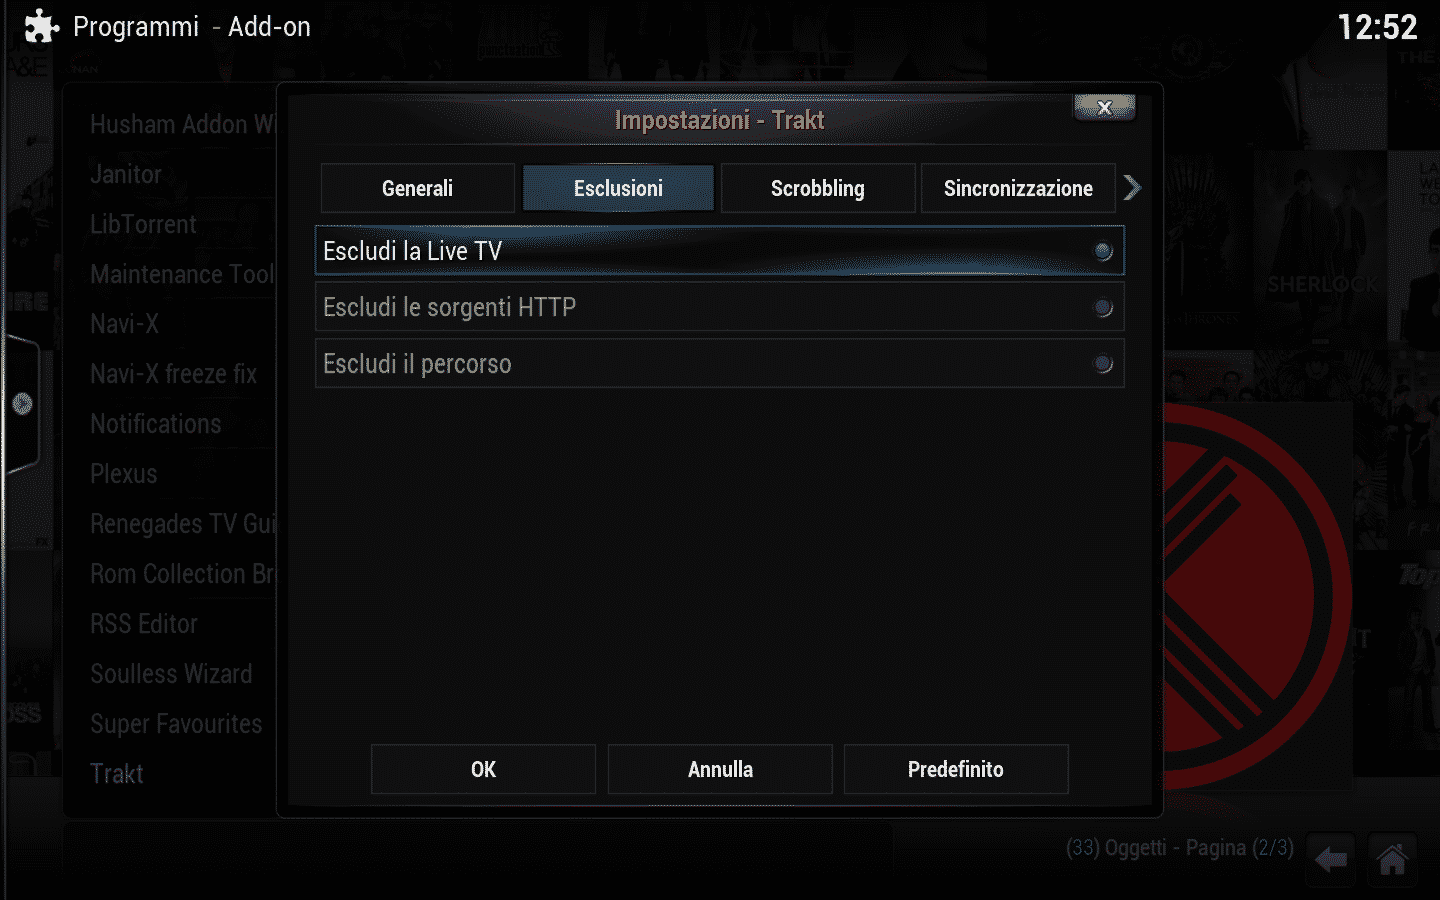Open the Sincronizzazione tab
Viewport: 1440px width, 900px height.
1018,188
